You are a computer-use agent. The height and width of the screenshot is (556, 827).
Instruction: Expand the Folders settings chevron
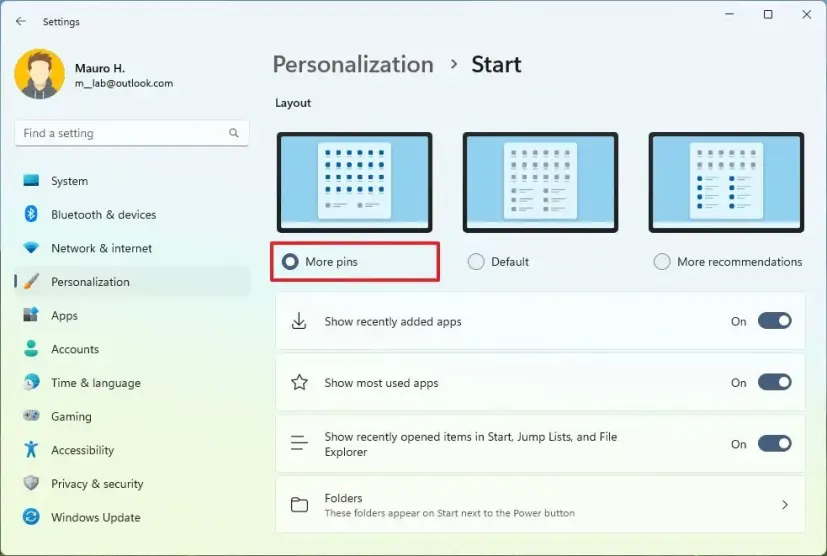tap(785, 505)
